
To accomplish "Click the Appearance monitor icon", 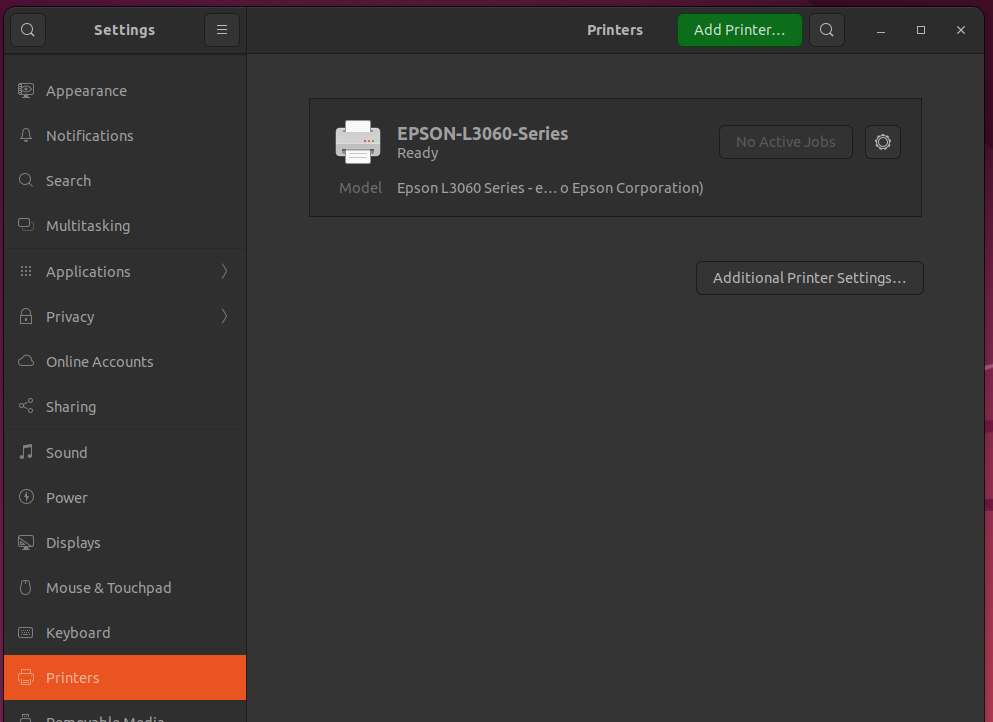I will click(26, 91).
